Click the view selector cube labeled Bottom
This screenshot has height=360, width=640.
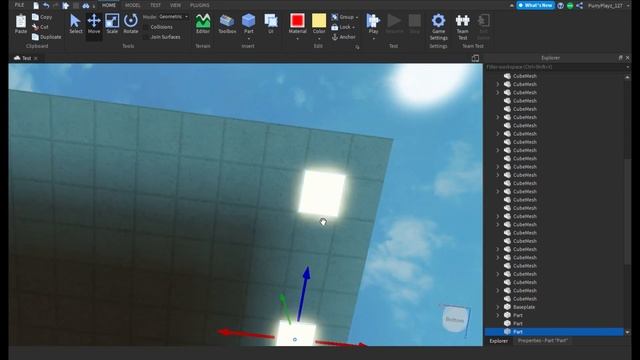[455, 320]
